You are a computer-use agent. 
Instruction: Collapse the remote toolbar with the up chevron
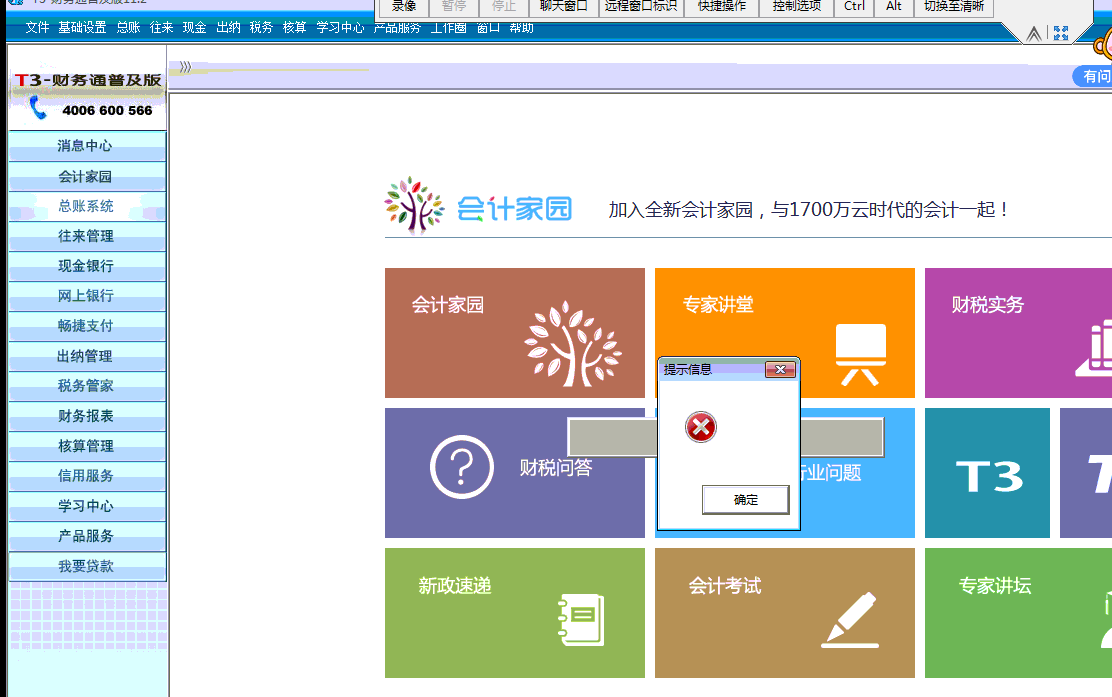pos(1034,33)
